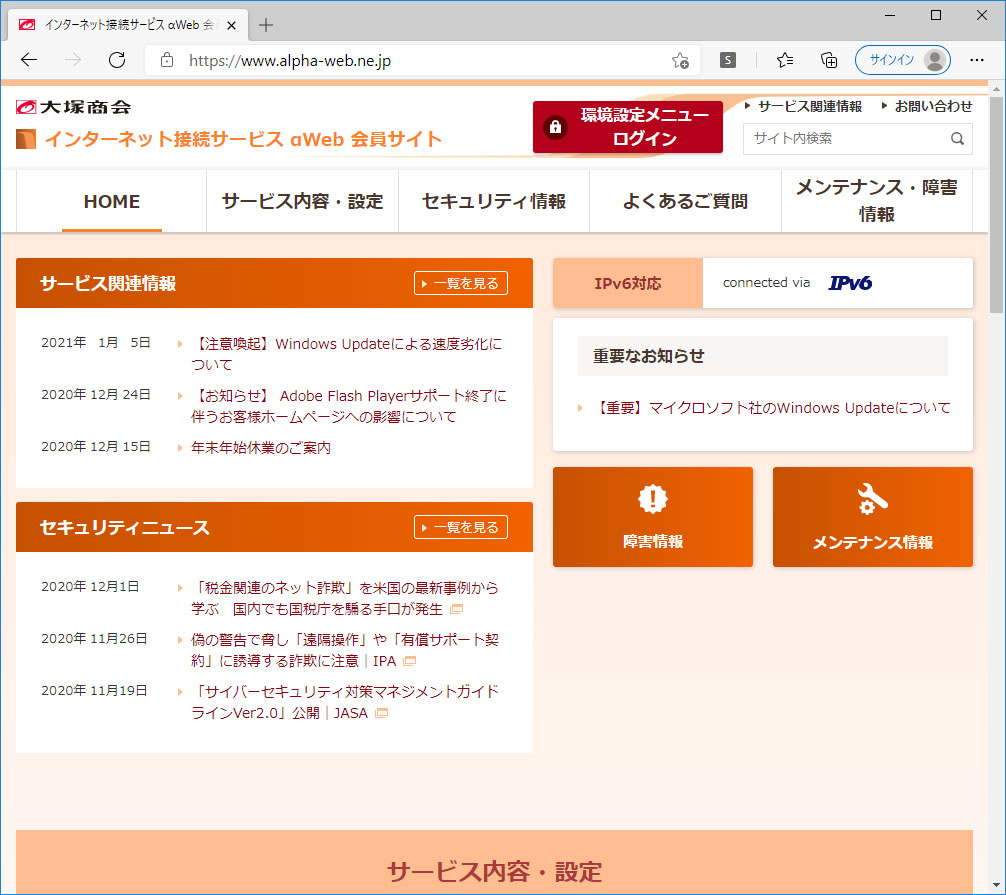
Task: Click the search magnifier icon in site search
Action: [957, 139]
